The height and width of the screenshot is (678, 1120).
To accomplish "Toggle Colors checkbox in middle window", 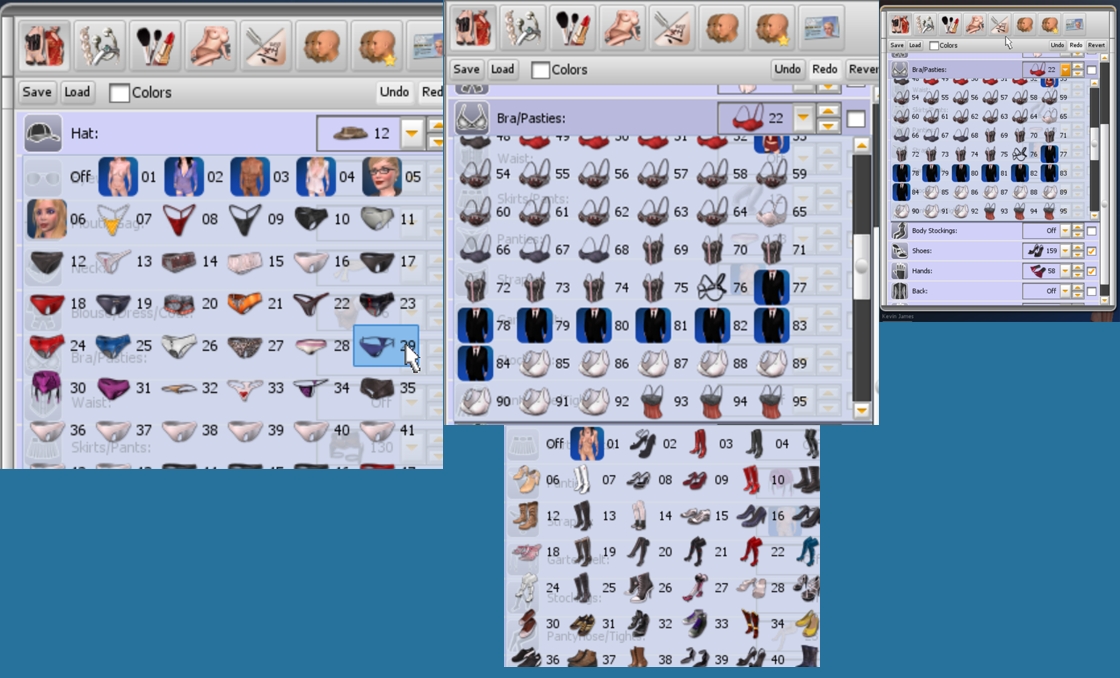I will [541, 70].
